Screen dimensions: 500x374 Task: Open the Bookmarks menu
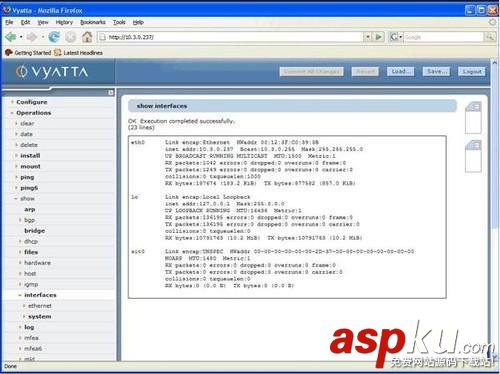[93, 22]
